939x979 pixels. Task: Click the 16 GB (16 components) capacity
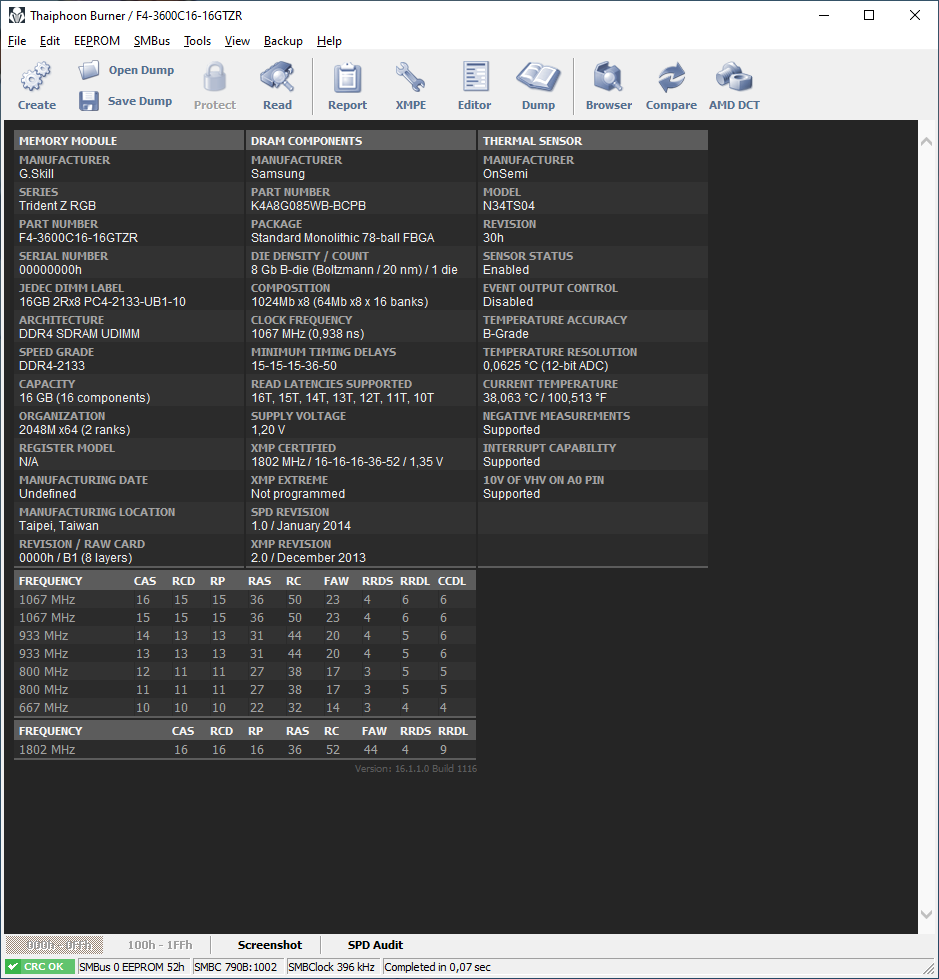[x=84, y=398]
